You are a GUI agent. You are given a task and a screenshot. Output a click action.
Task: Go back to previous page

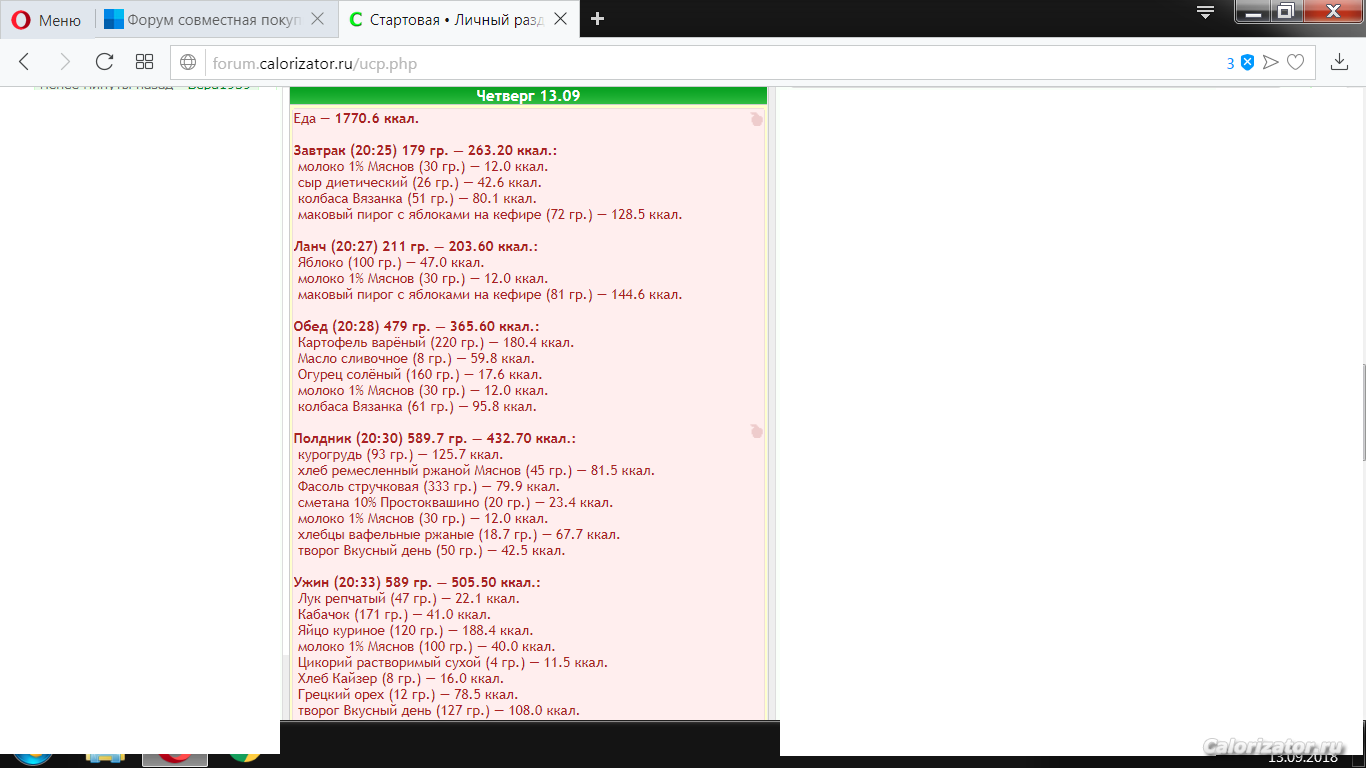(25, 62)
